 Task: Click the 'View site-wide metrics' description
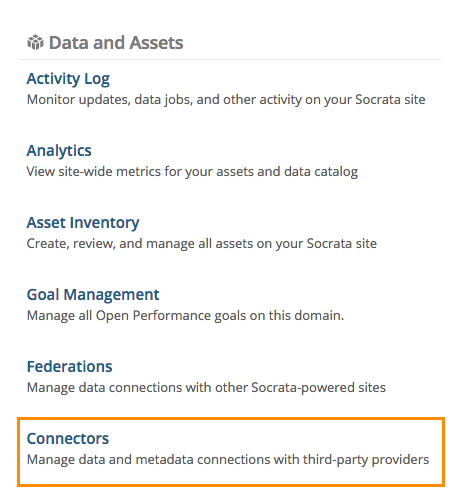[x=192, y=172]
